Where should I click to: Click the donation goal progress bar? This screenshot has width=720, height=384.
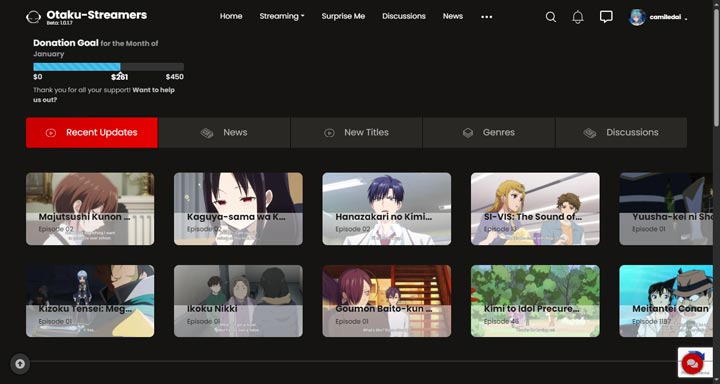[x=108, y=67]
